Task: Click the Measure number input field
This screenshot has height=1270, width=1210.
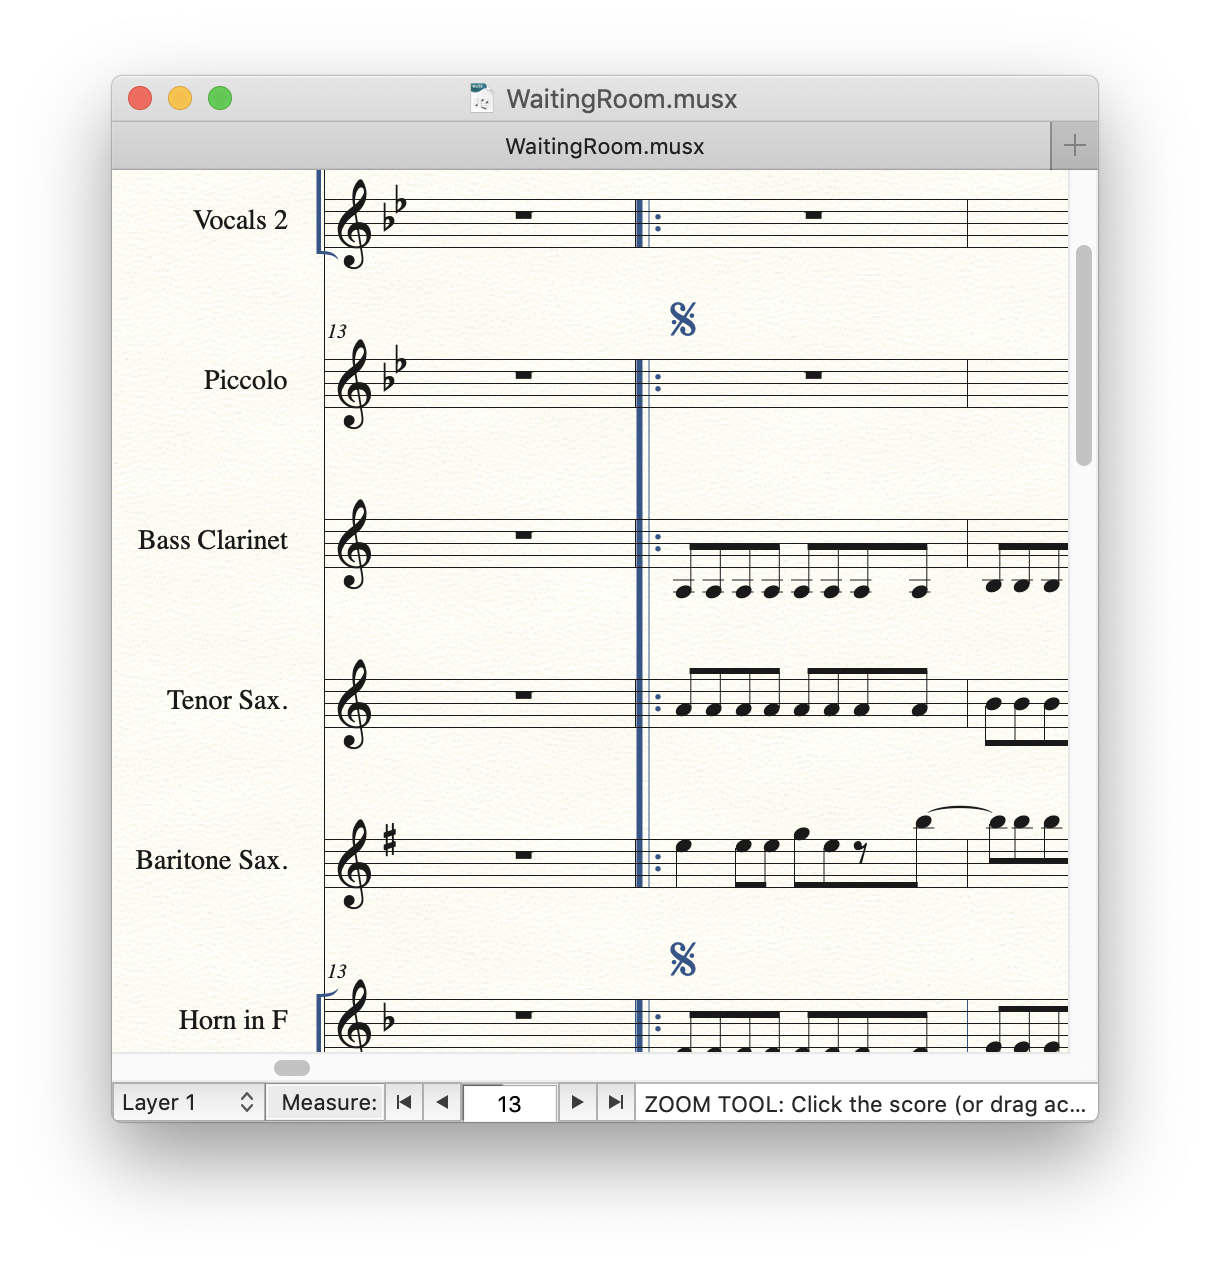Action: point(509,1103)
